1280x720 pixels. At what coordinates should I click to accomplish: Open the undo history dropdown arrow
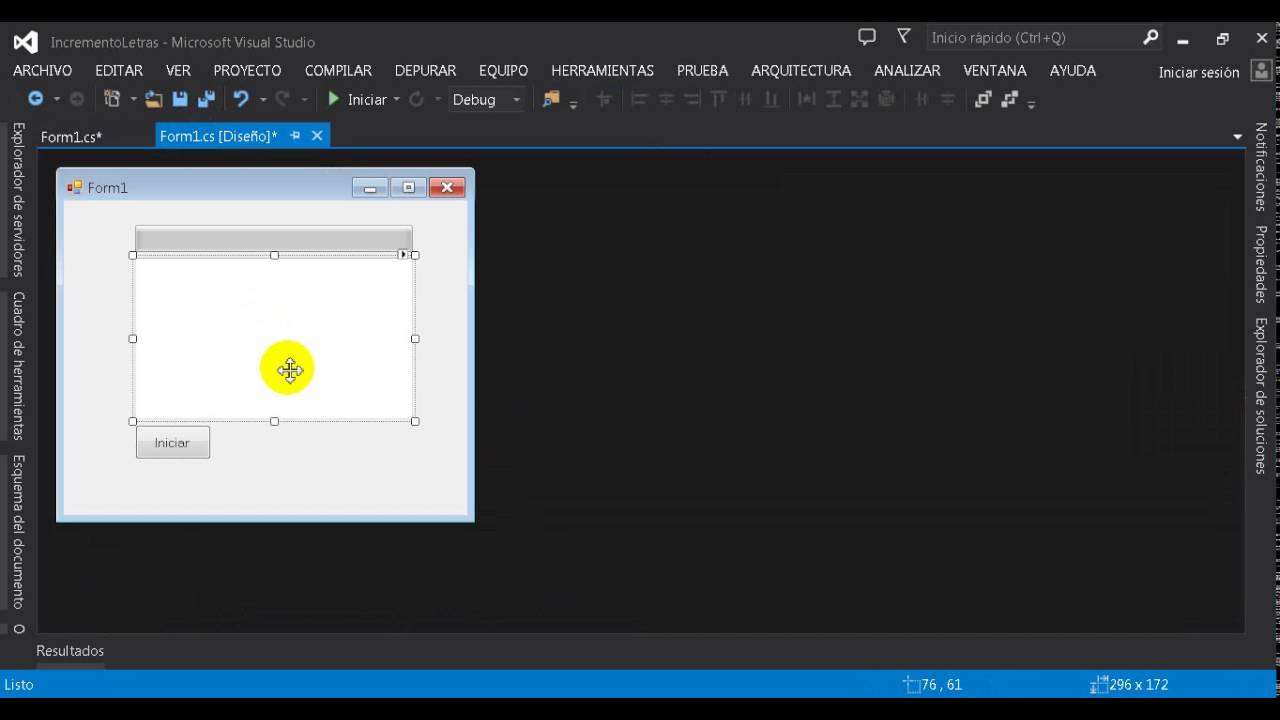(263, 99)
